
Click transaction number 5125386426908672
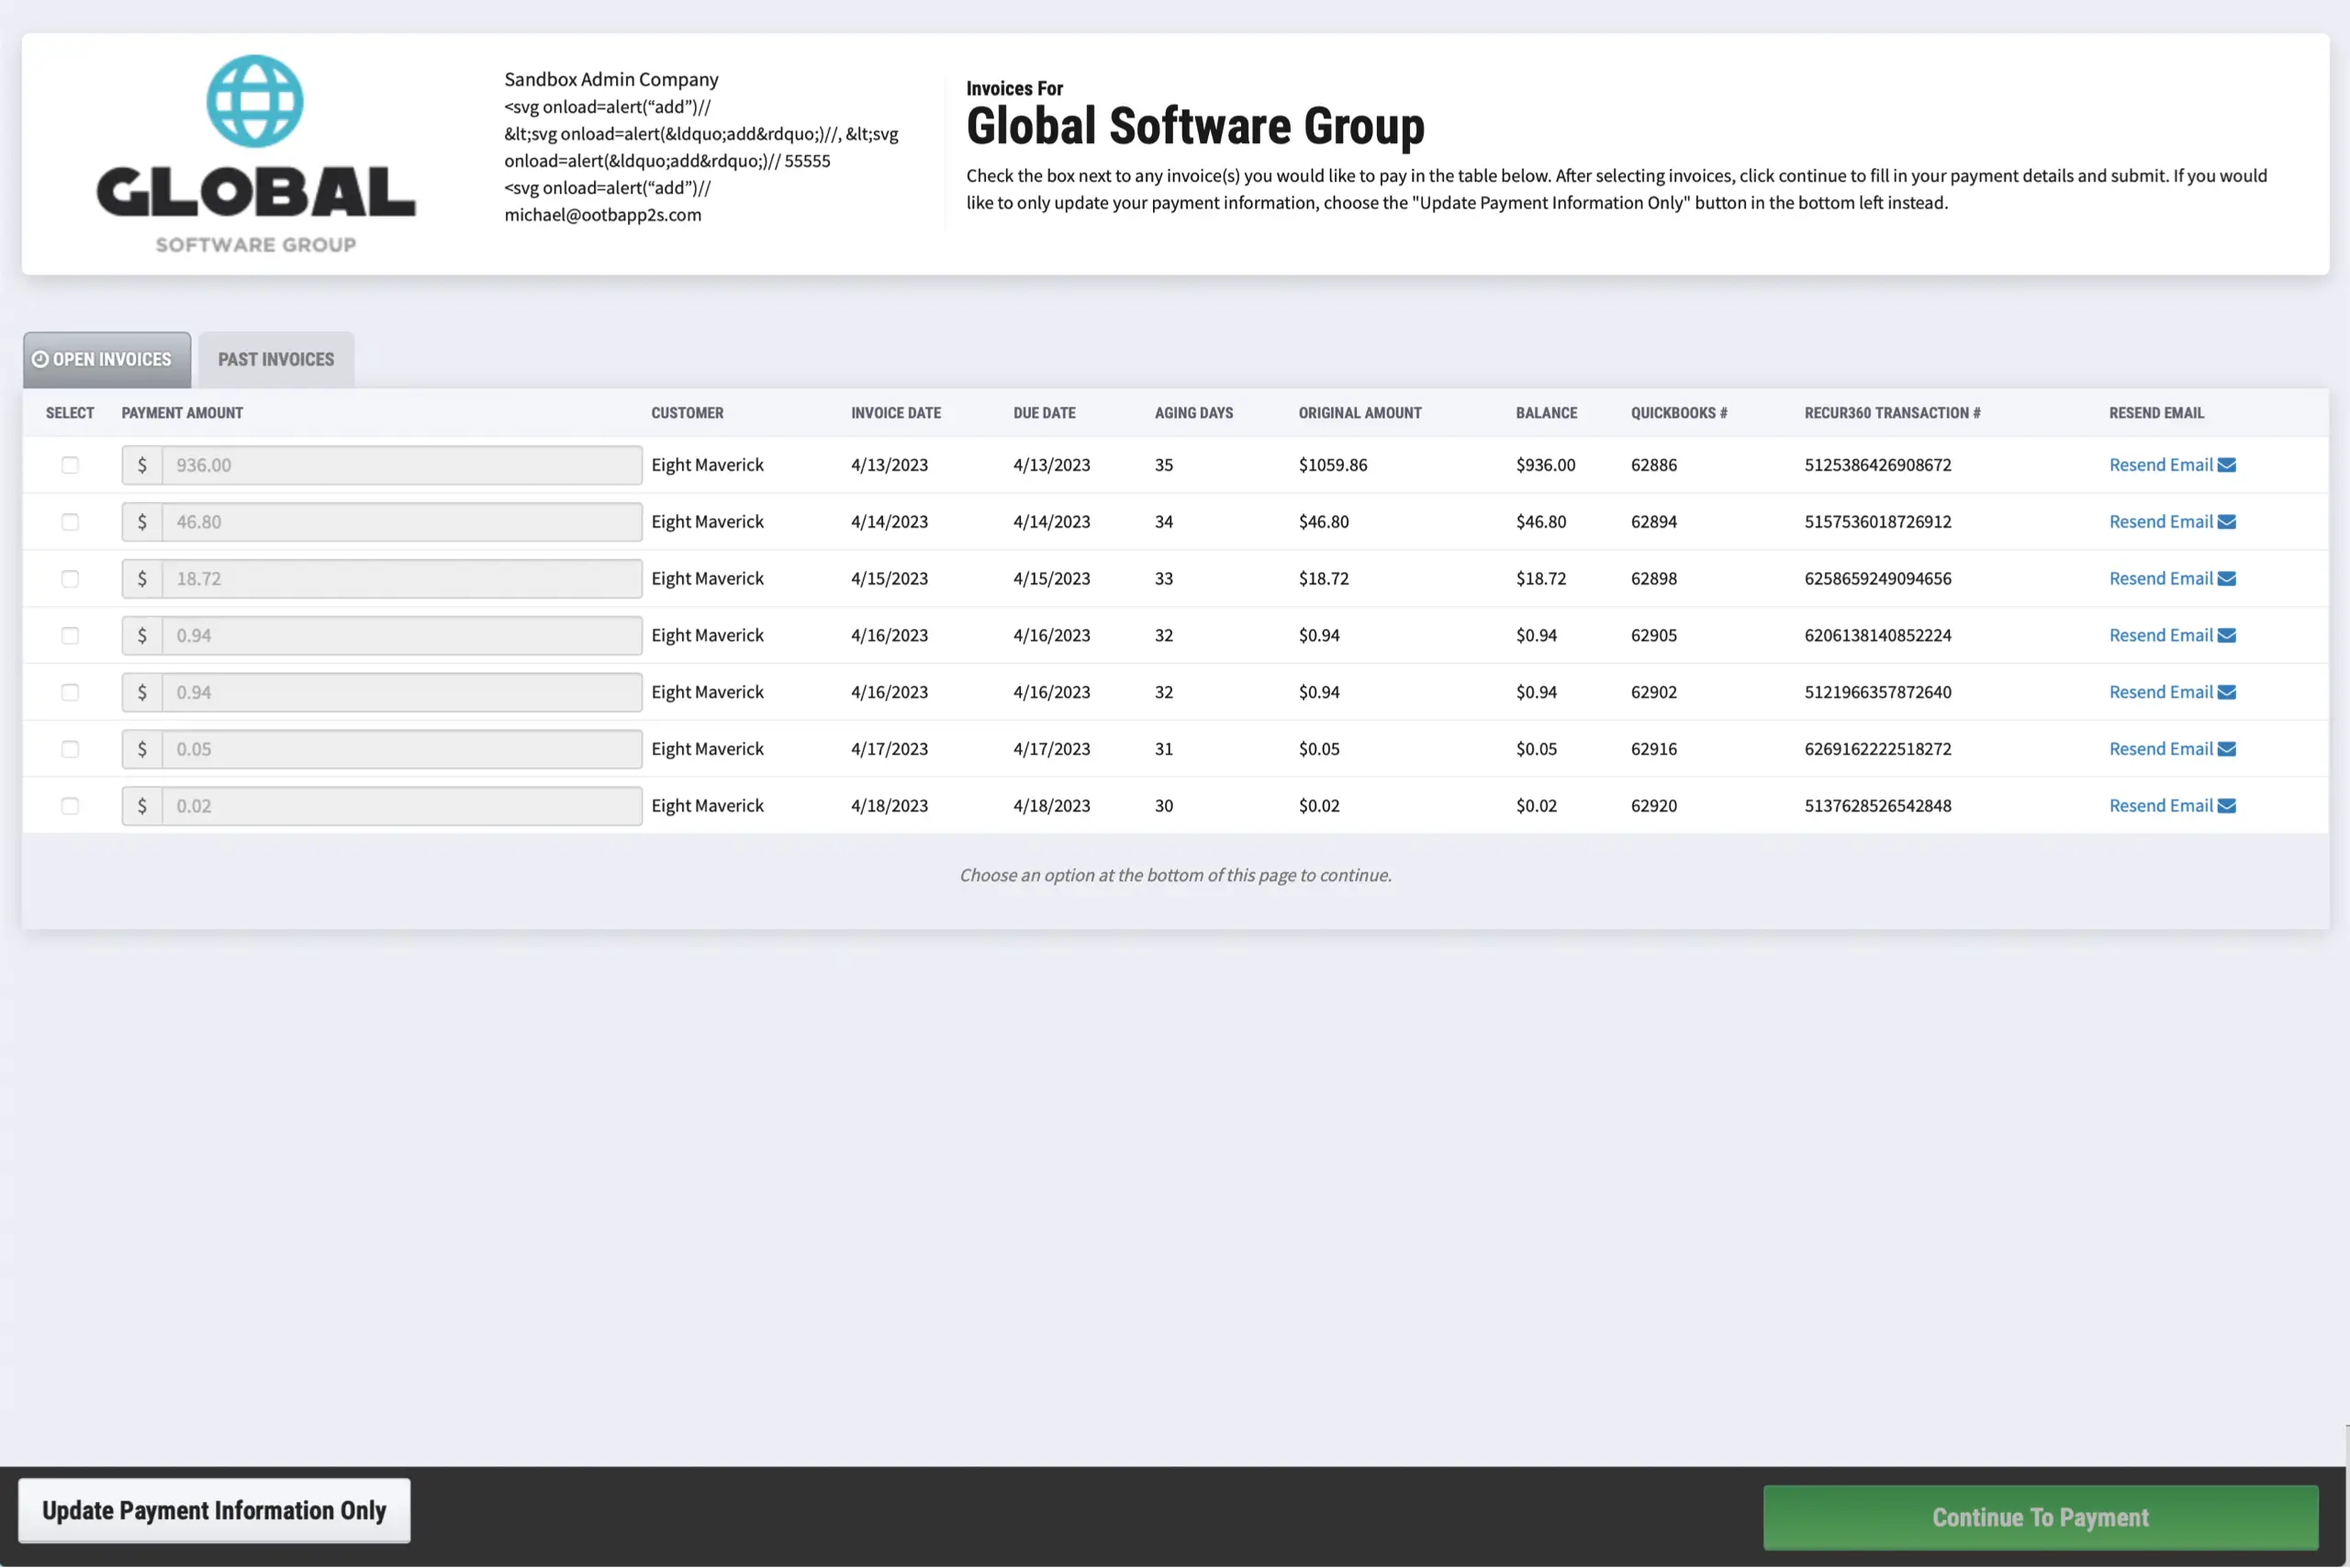[x=1878, y=465]
